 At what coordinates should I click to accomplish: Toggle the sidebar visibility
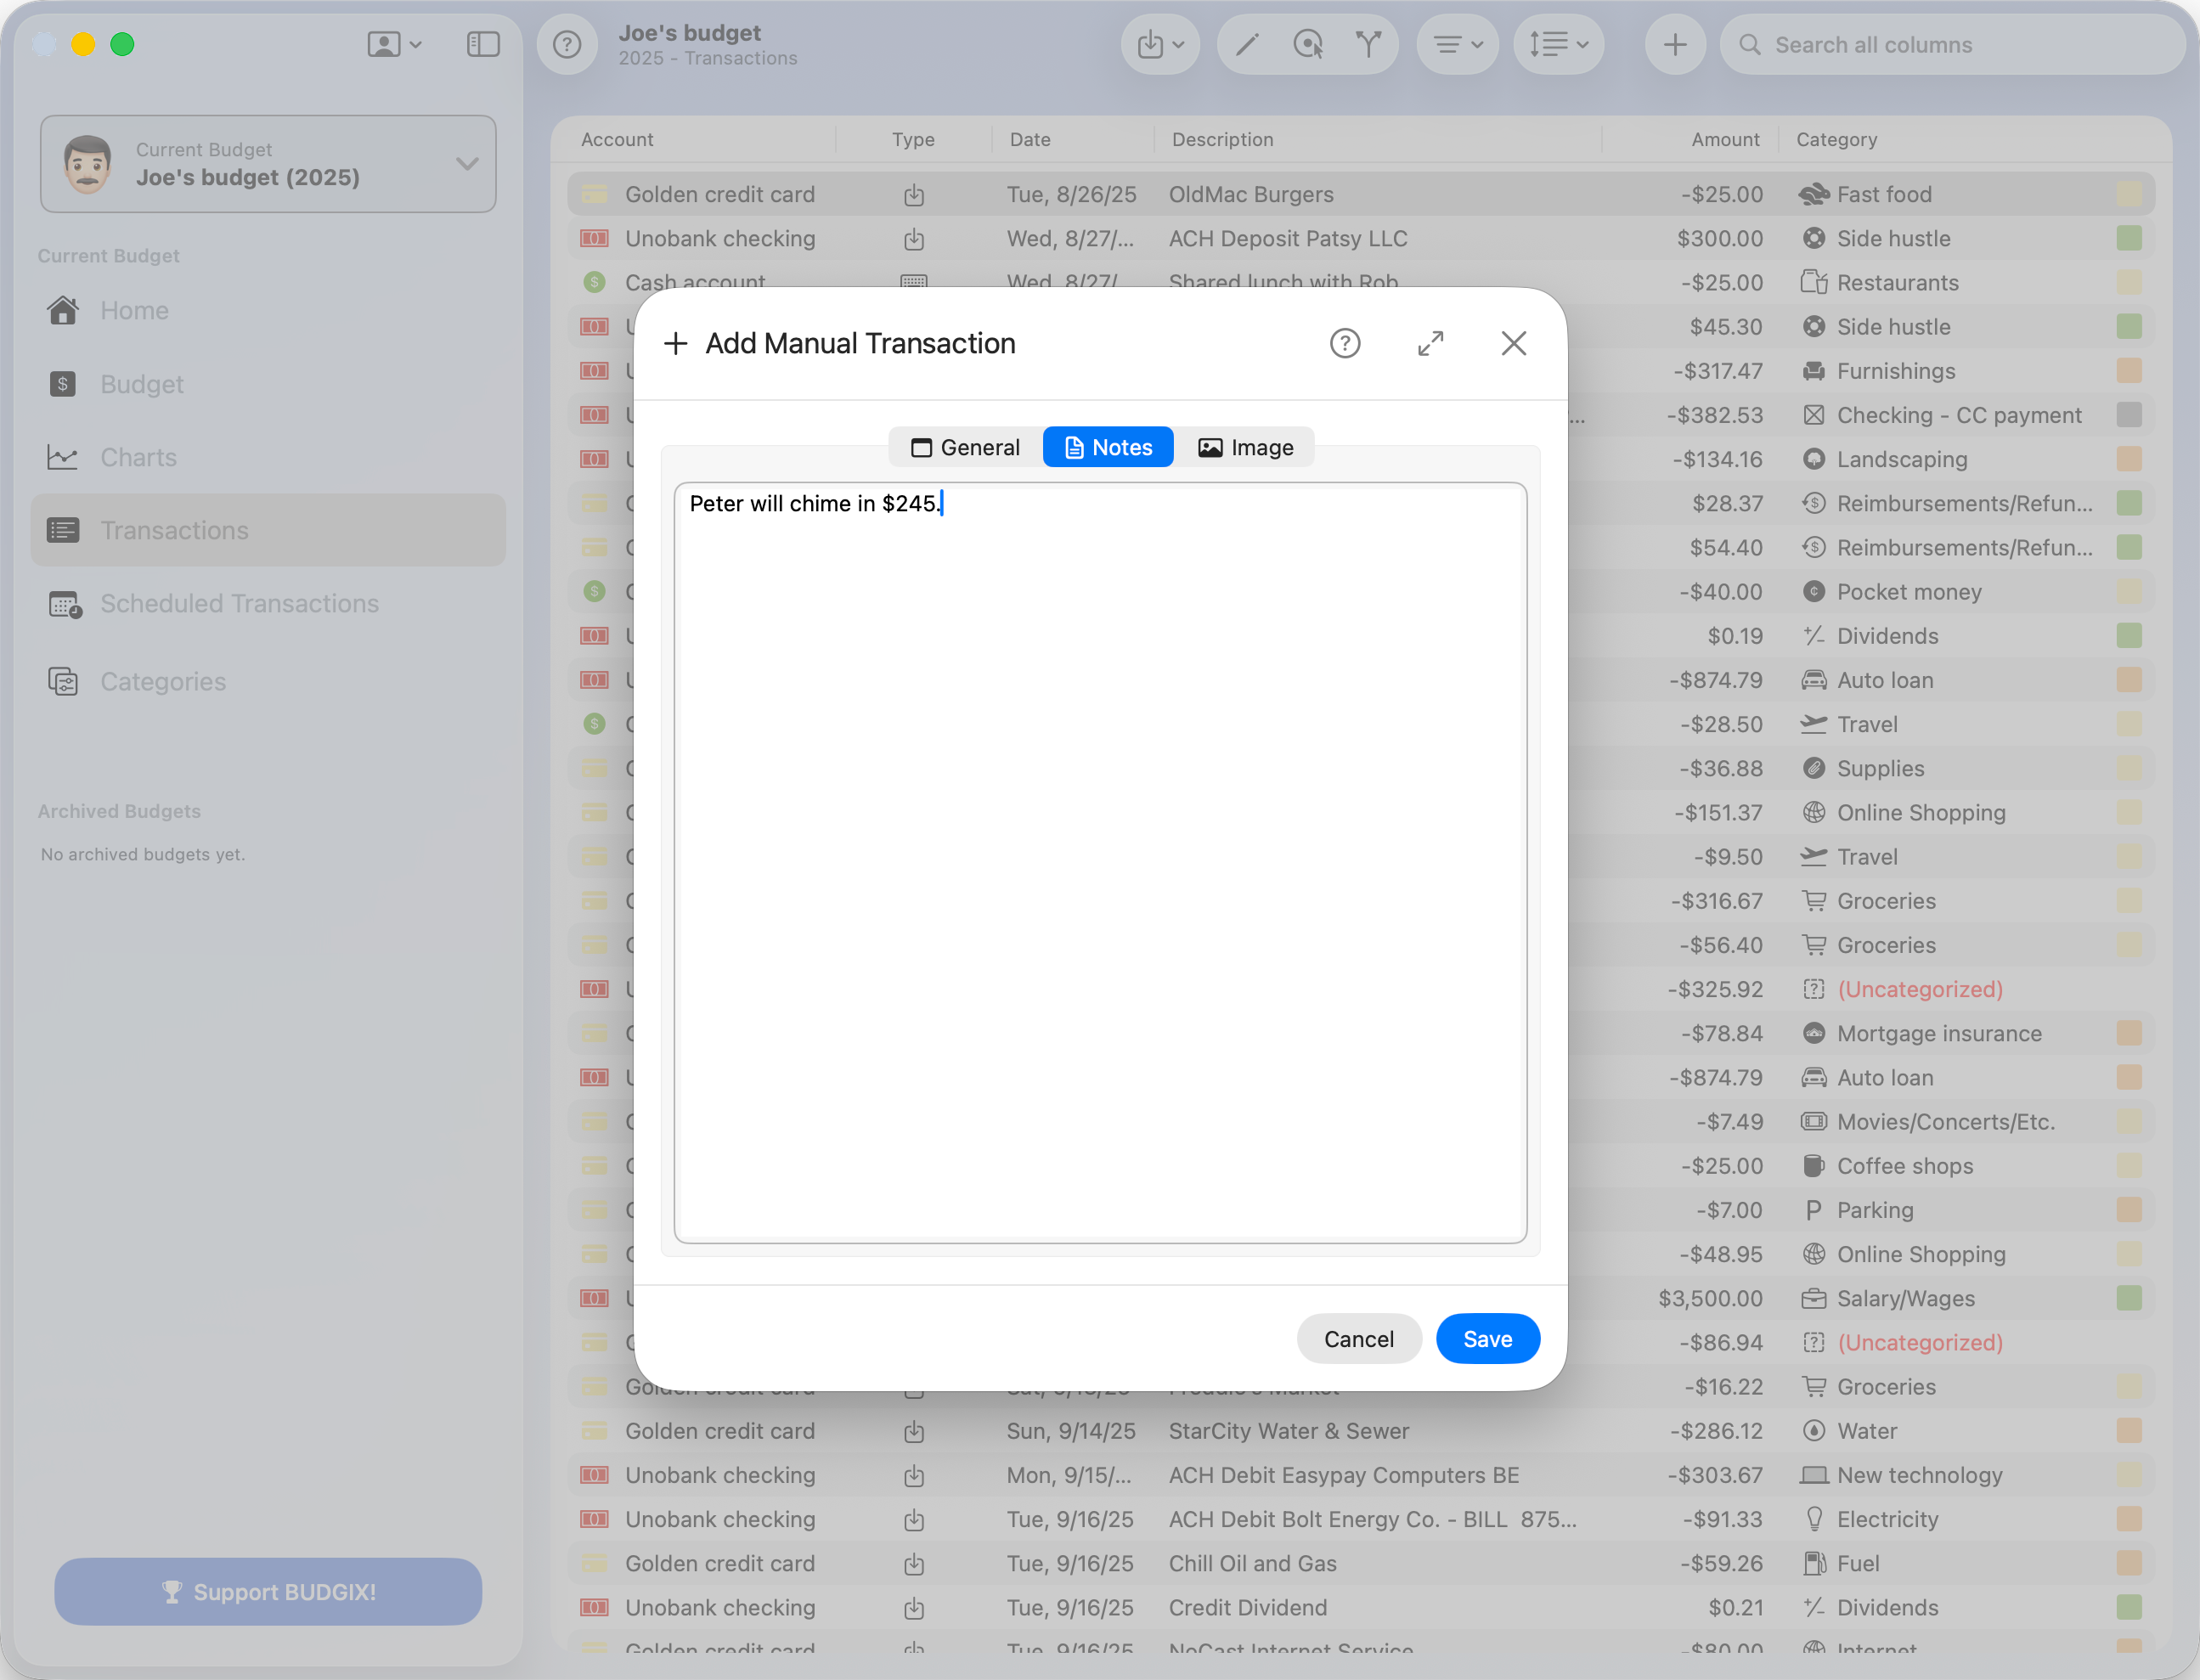(x=483, y=44)
